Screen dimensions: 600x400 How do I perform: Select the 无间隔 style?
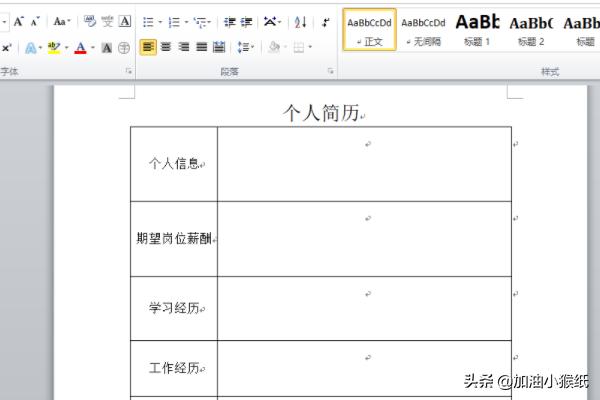[423, 29]
